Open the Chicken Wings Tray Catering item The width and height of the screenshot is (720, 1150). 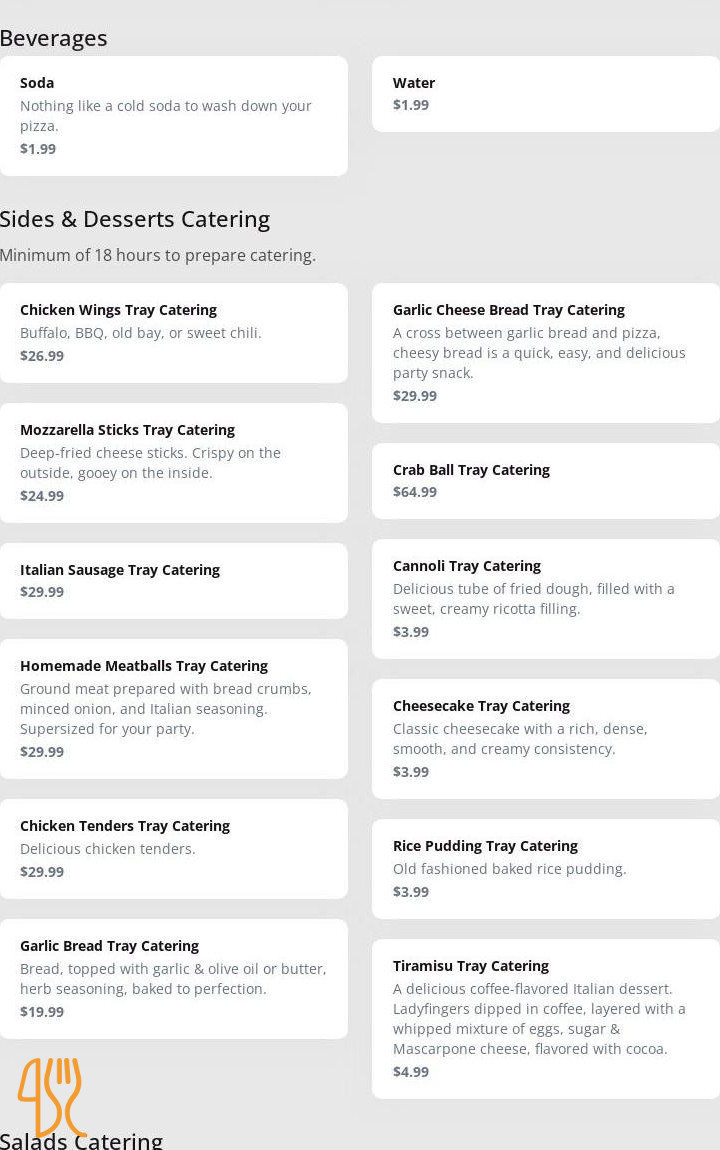click(x=174, y=333)
